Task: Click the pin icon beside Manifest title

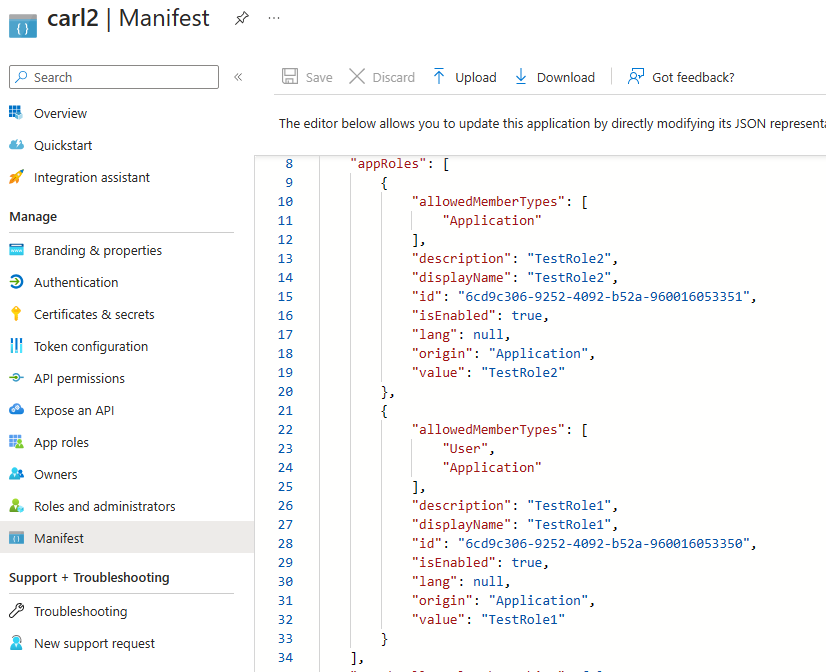Action: tap(241, 18)
